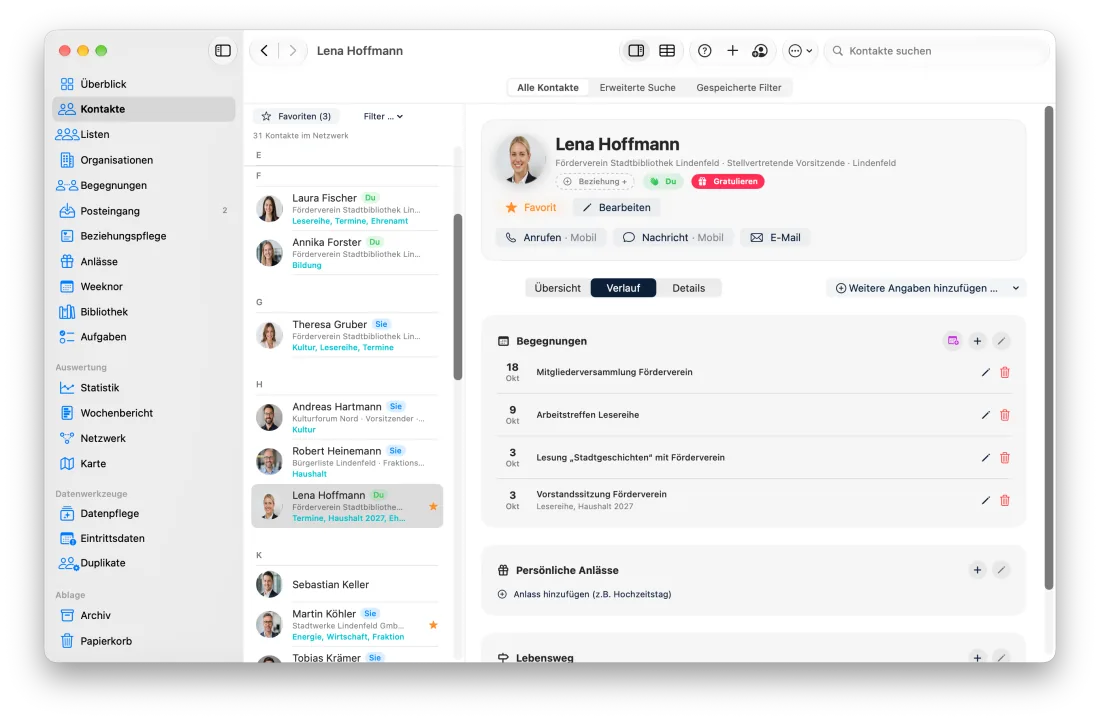
Task: Go forward with the right chevron arrow
Action: [293, 50]
